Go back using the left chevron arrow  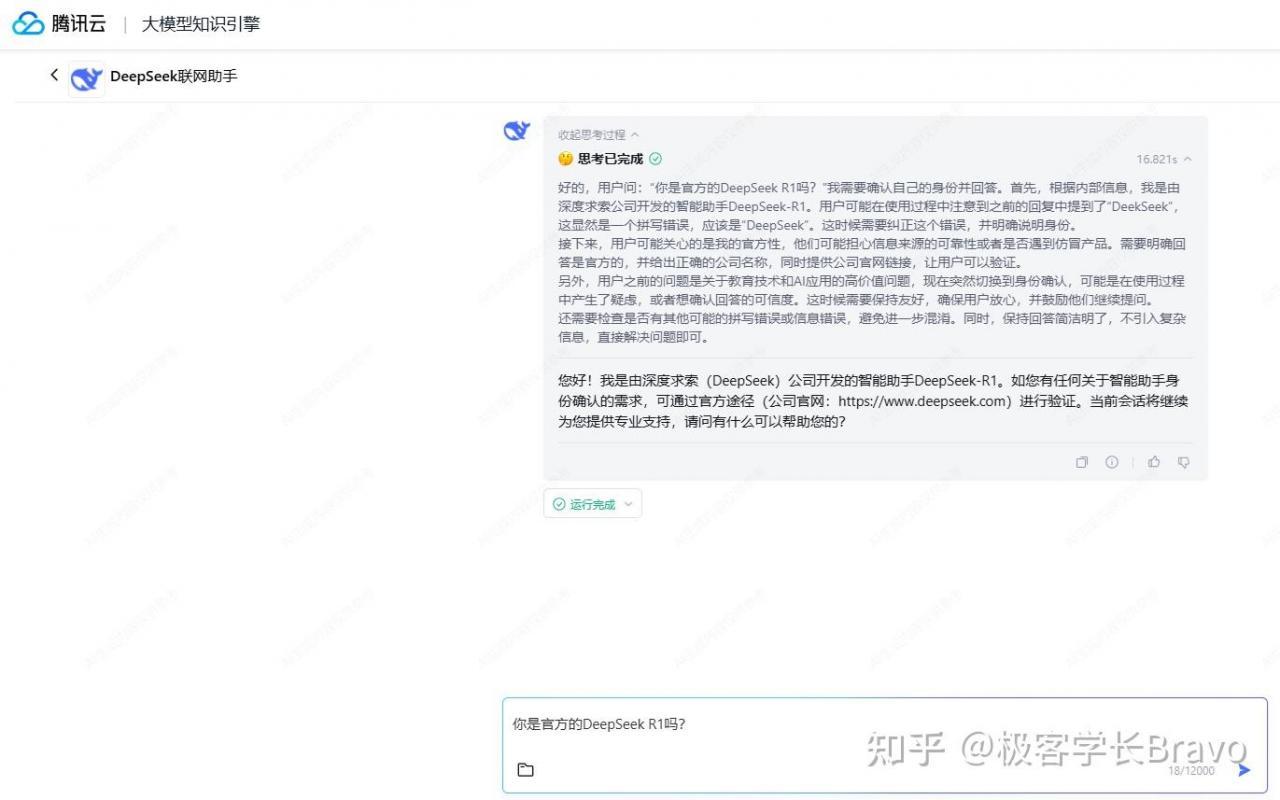pyautogui.click(x=54, y=75)
